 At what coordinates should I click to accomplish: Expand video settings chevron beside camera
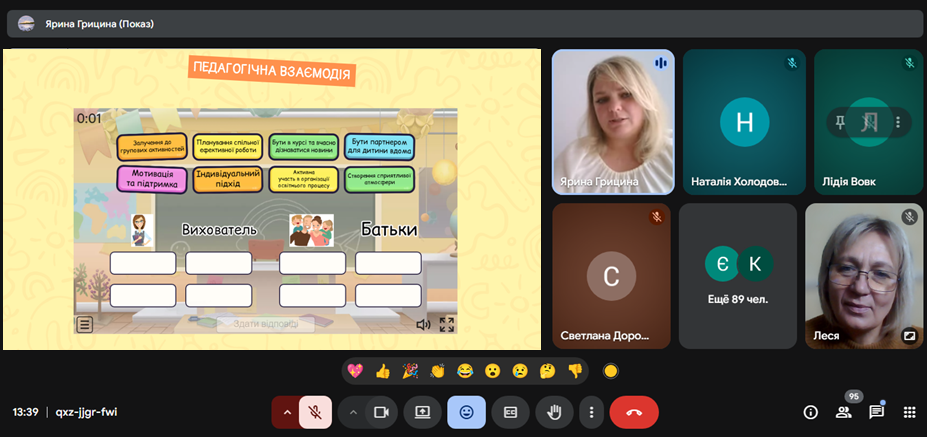pos(353,412)
